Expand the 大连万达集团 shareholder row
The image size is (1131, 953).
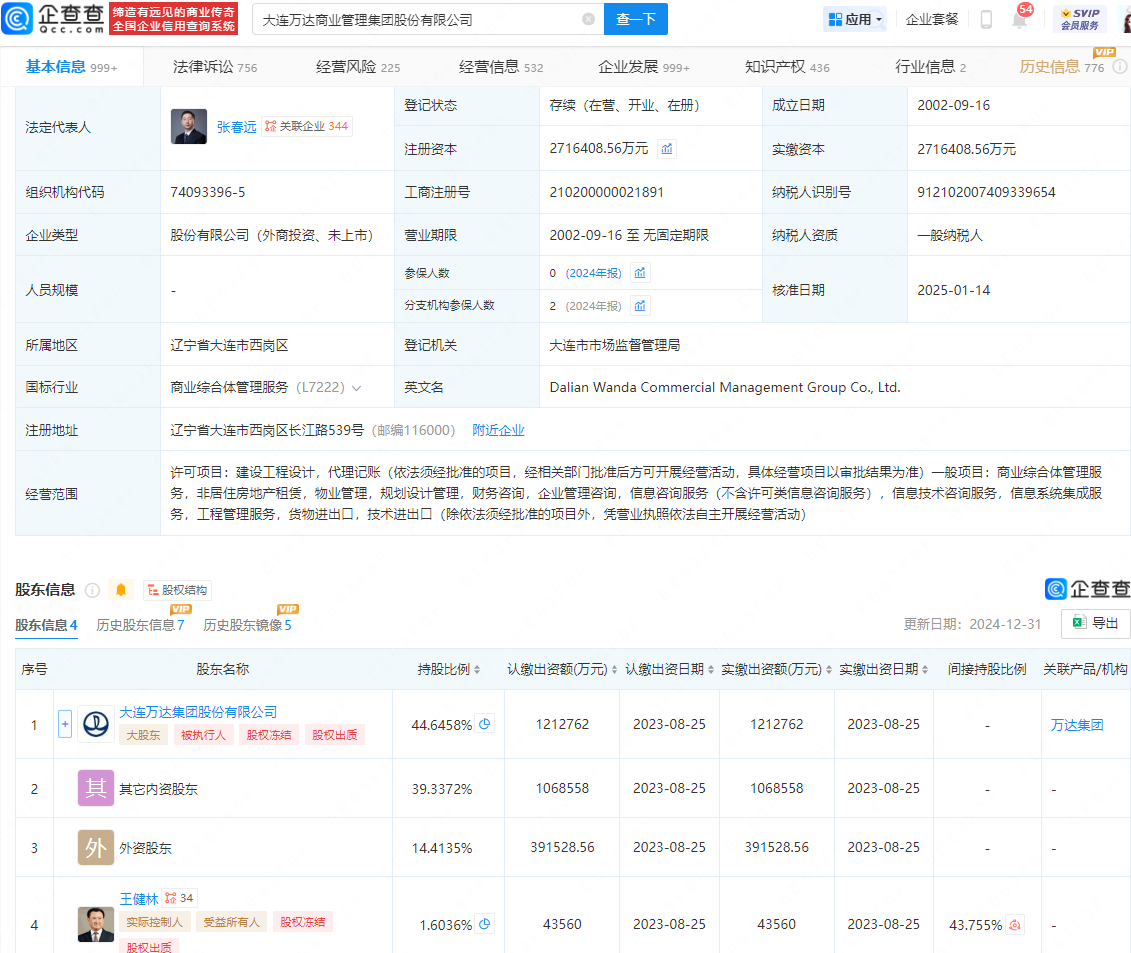[x=65, y=724]
